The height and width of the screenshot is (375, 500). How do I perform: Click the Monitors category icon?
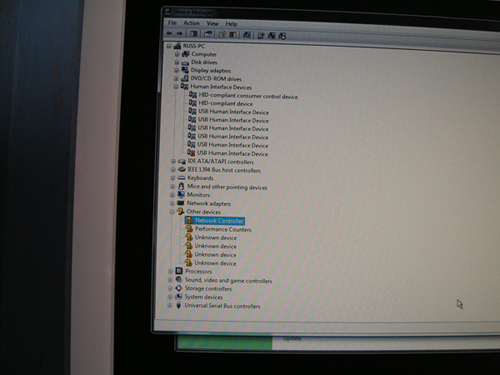(x=181, y=194)
